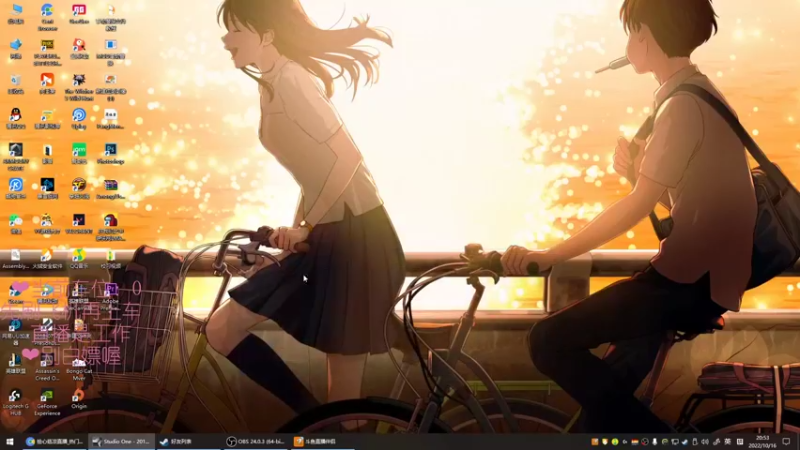Open the Bongo Cat Mver shortcut
Viewport: 800px width, 450px height.
coord(79,367)
